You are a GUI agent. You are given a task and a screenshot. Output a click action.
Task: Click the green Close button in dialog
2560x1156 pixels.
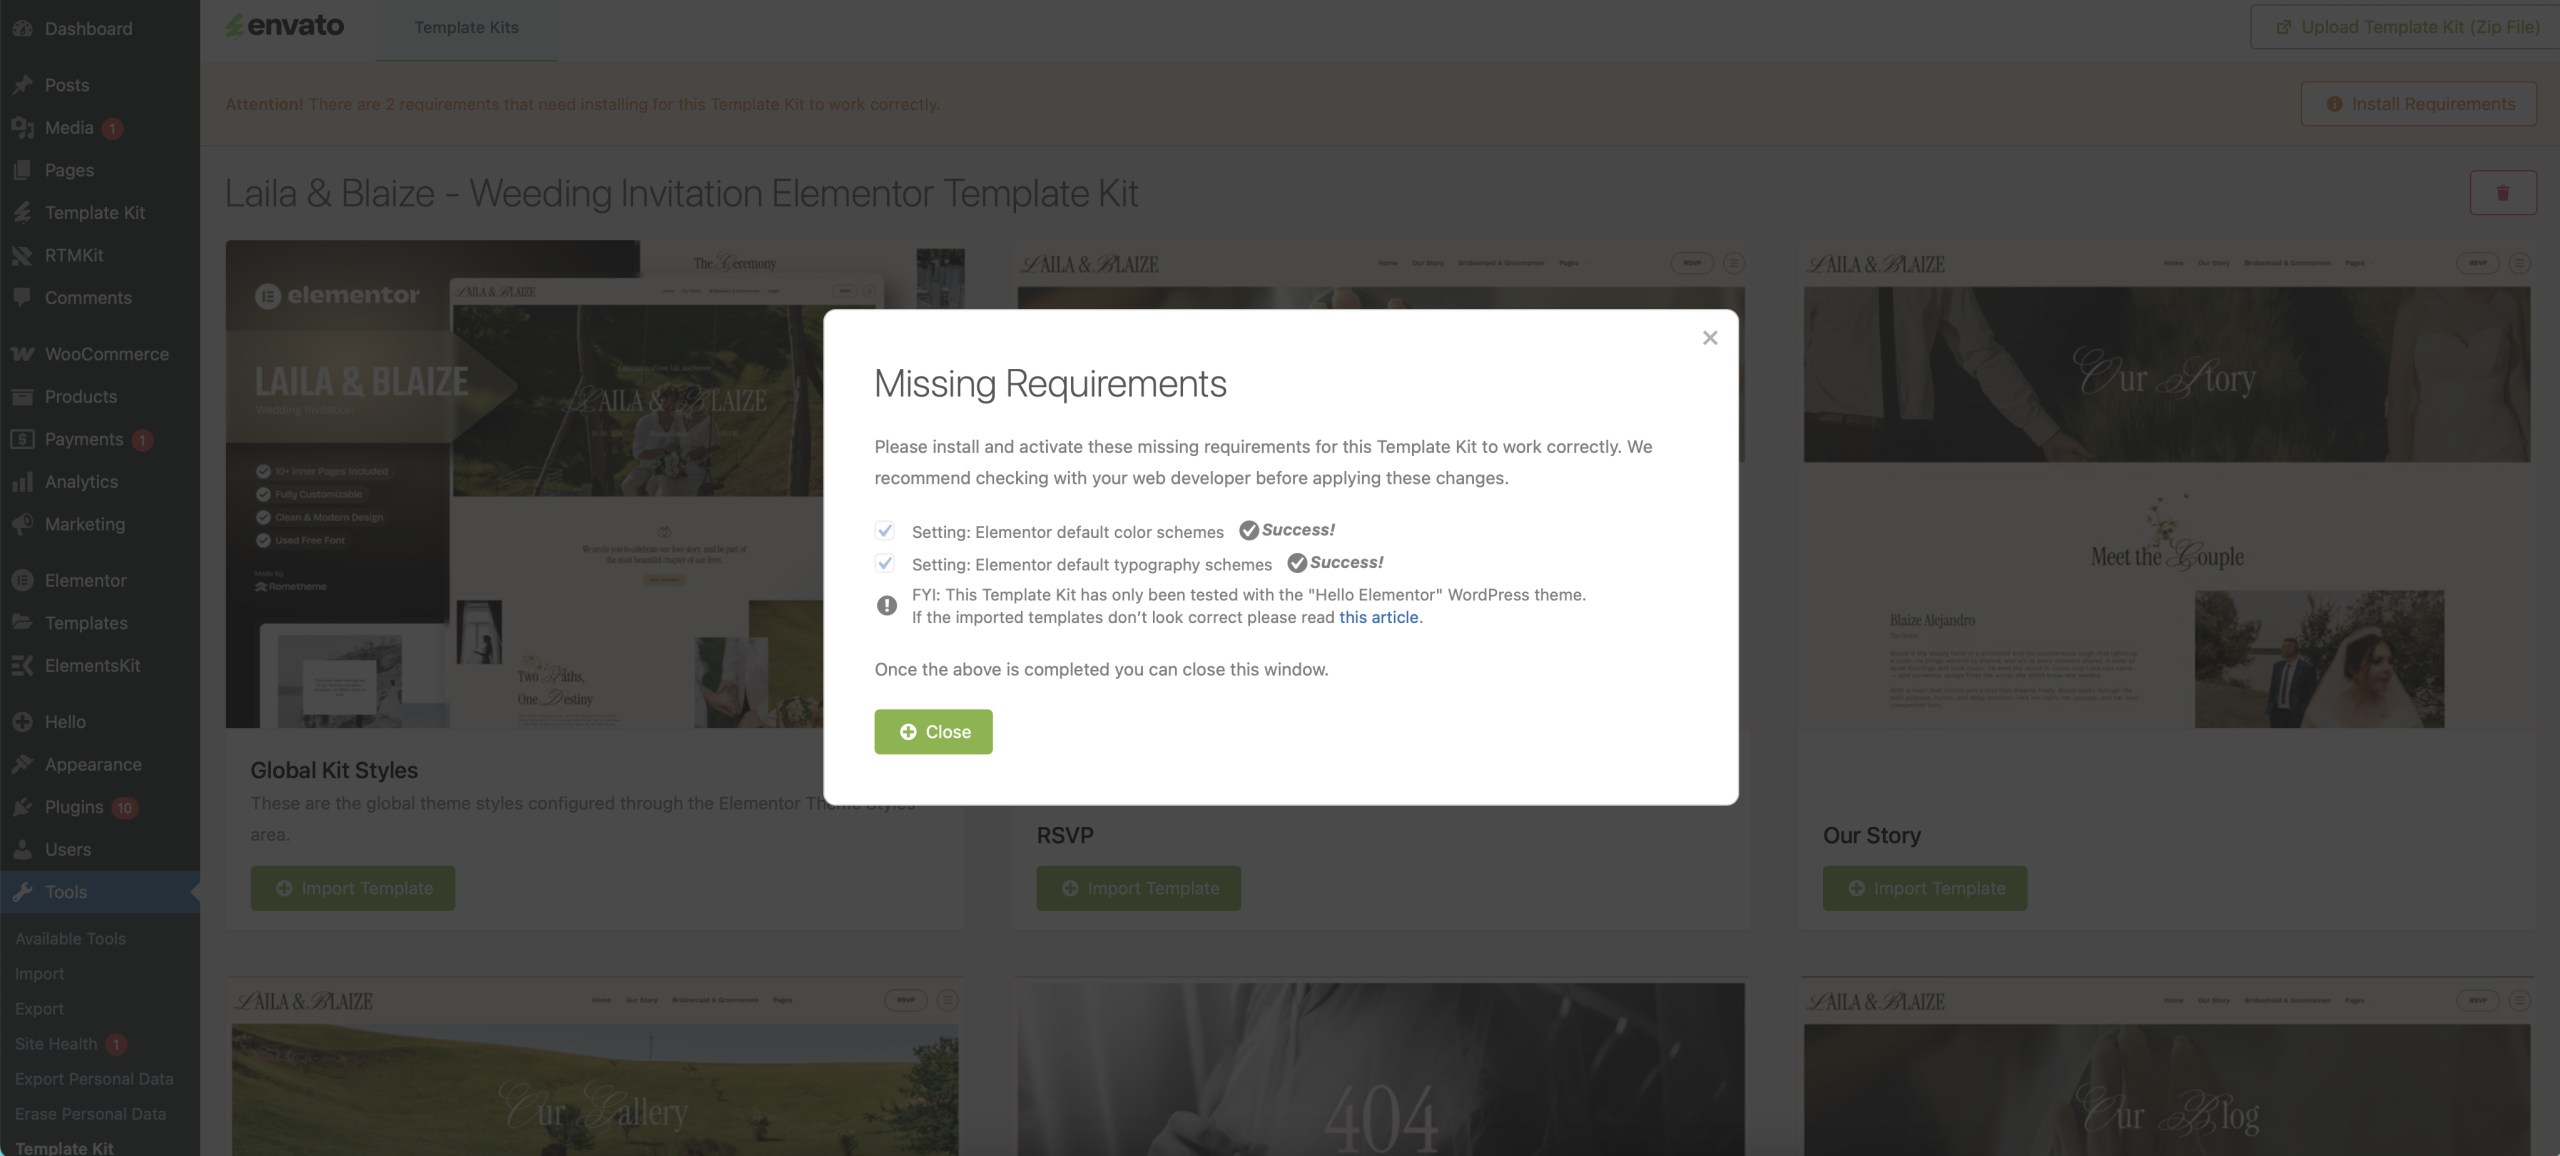(x=933, y=732)
